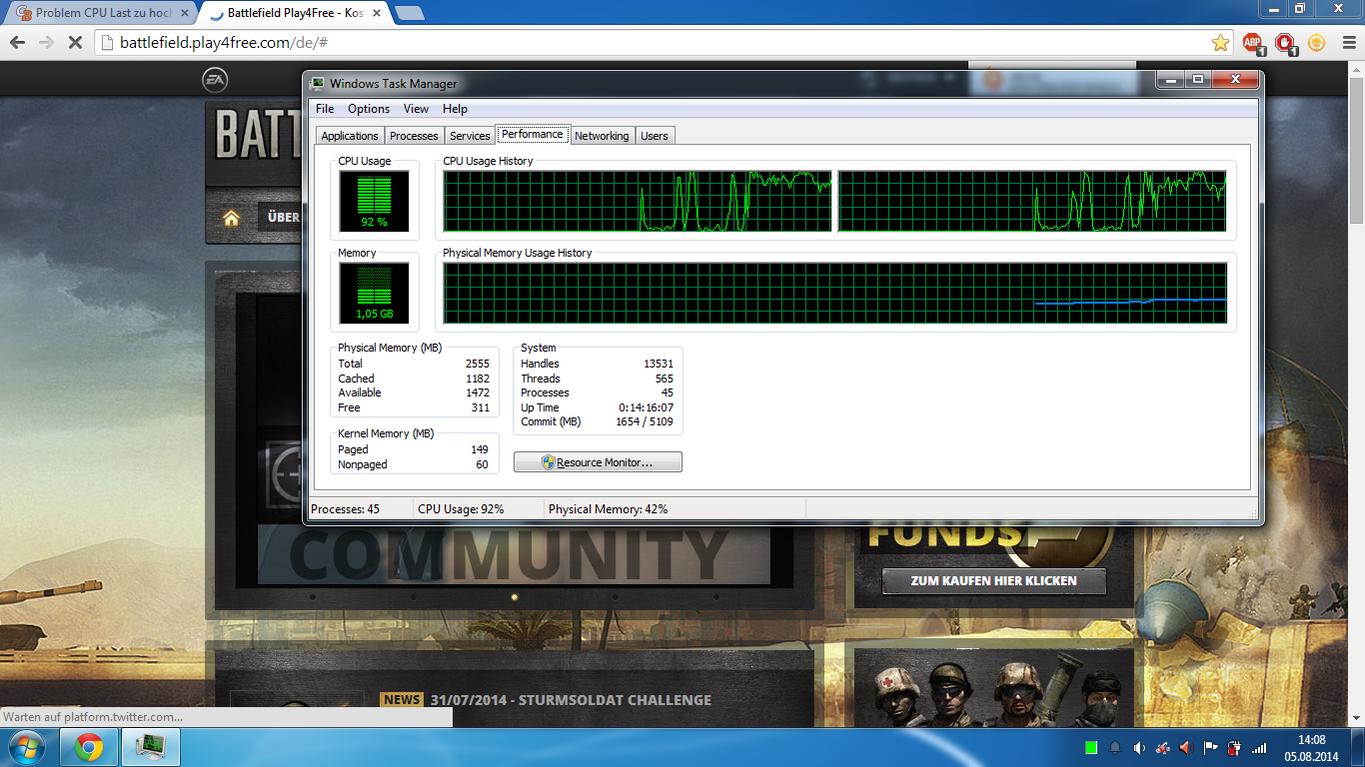Image resolution: width=1365 pixels, height=767 pixels.
Task: Click the battery power plug tray icon
Action: (x=1235, y=747)
